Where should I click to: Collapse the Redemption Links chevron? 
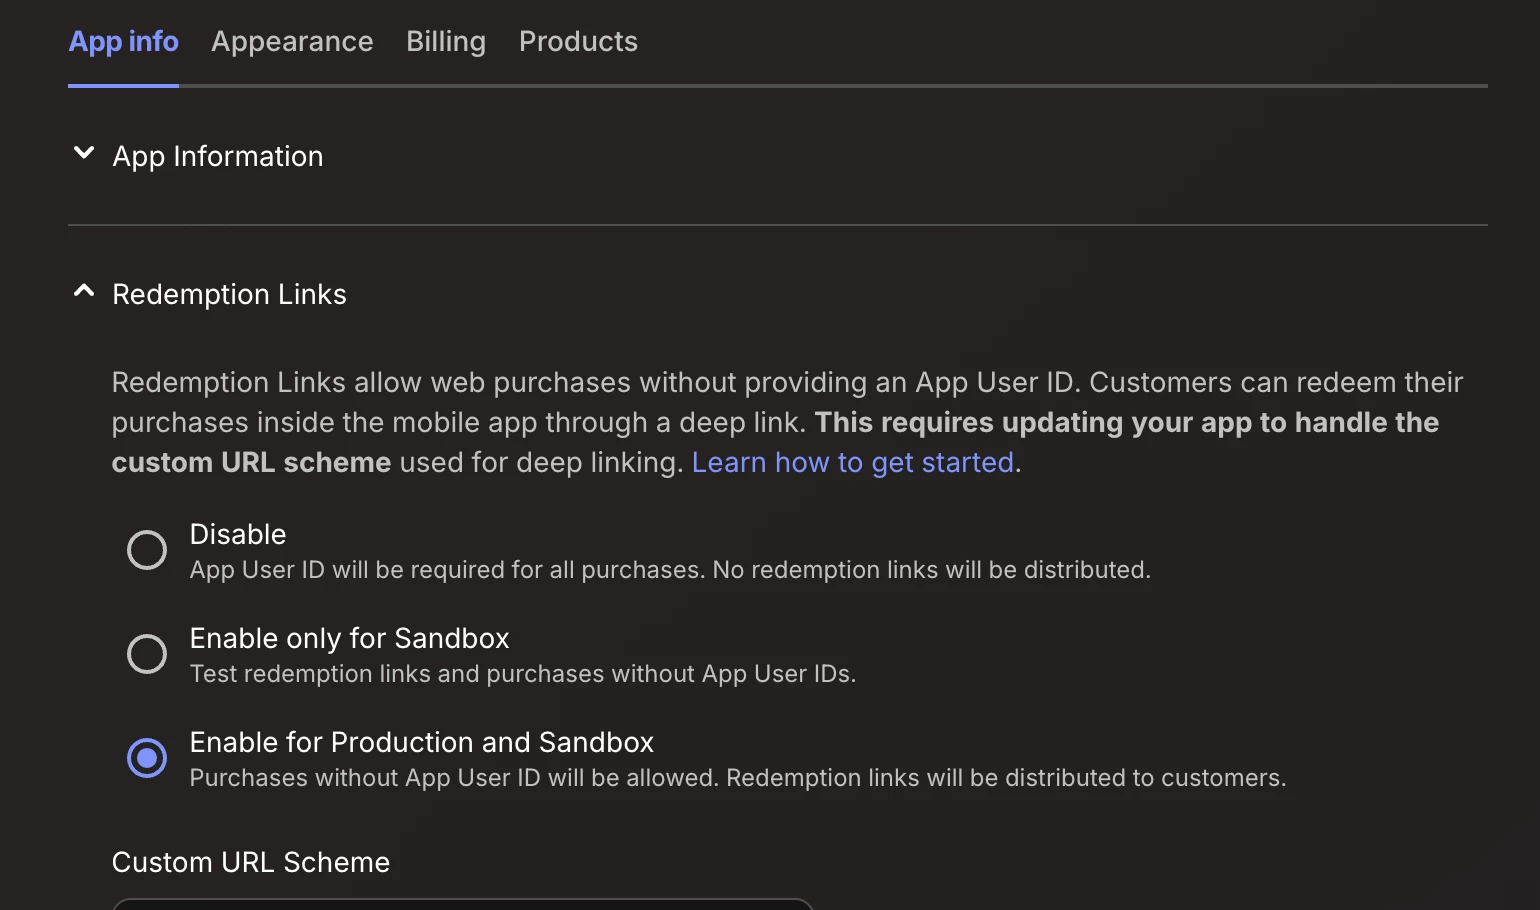coord(84,292)
